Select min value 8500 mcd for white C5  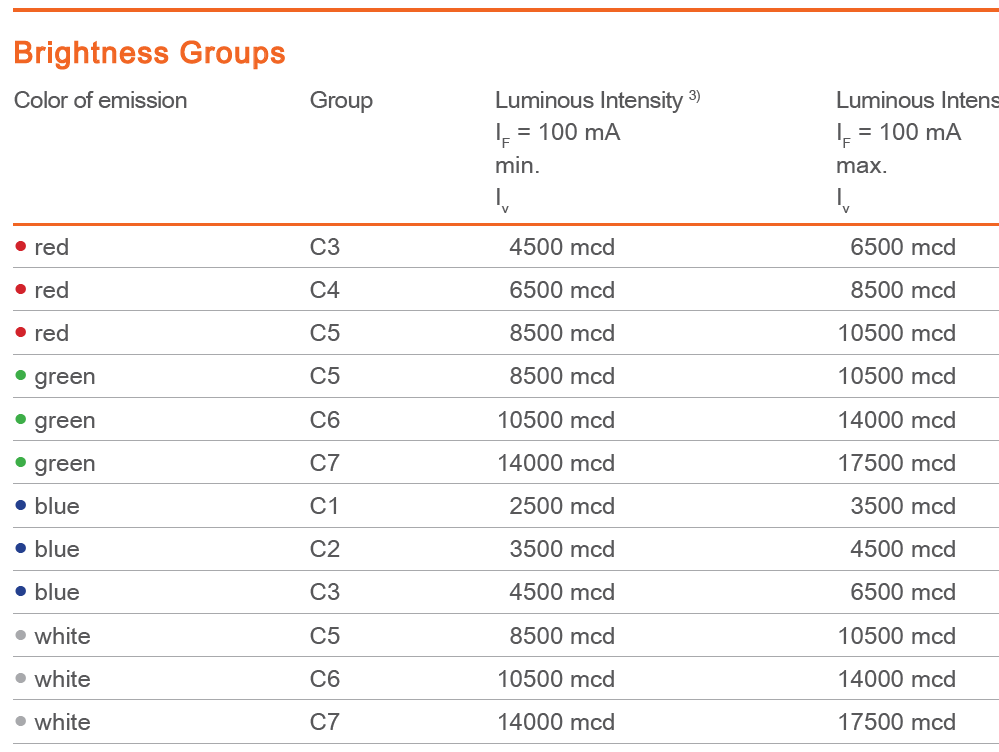[x=562, y=636]
